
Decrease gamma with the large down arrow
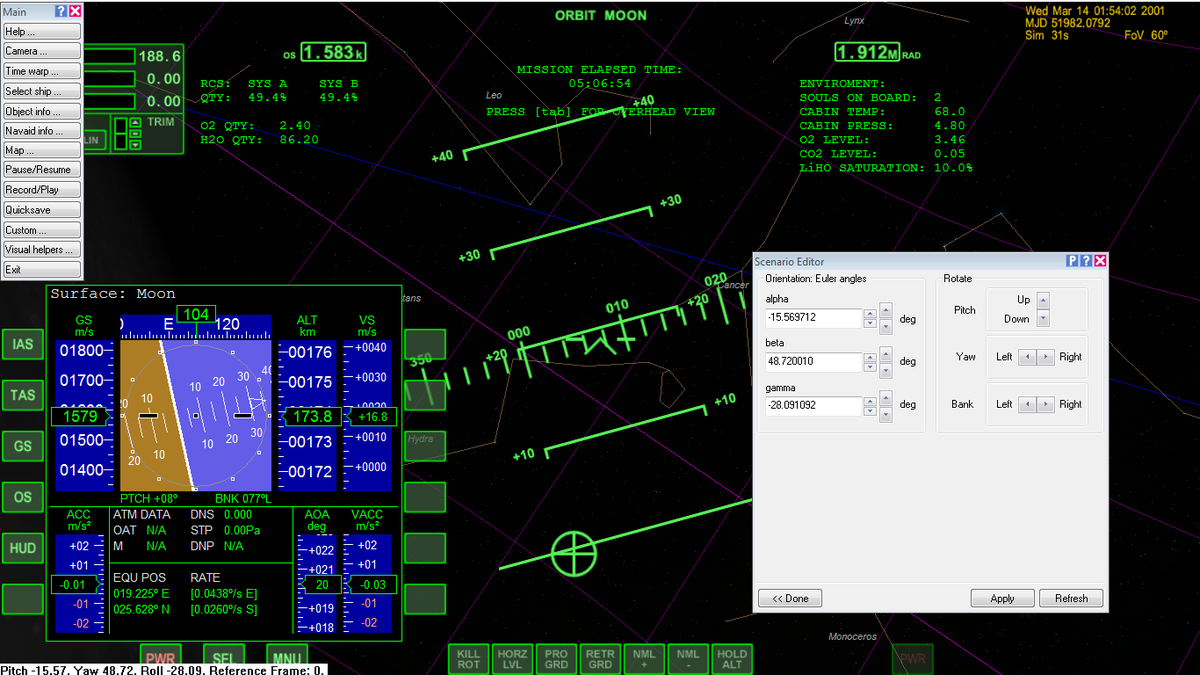point(886,415)
